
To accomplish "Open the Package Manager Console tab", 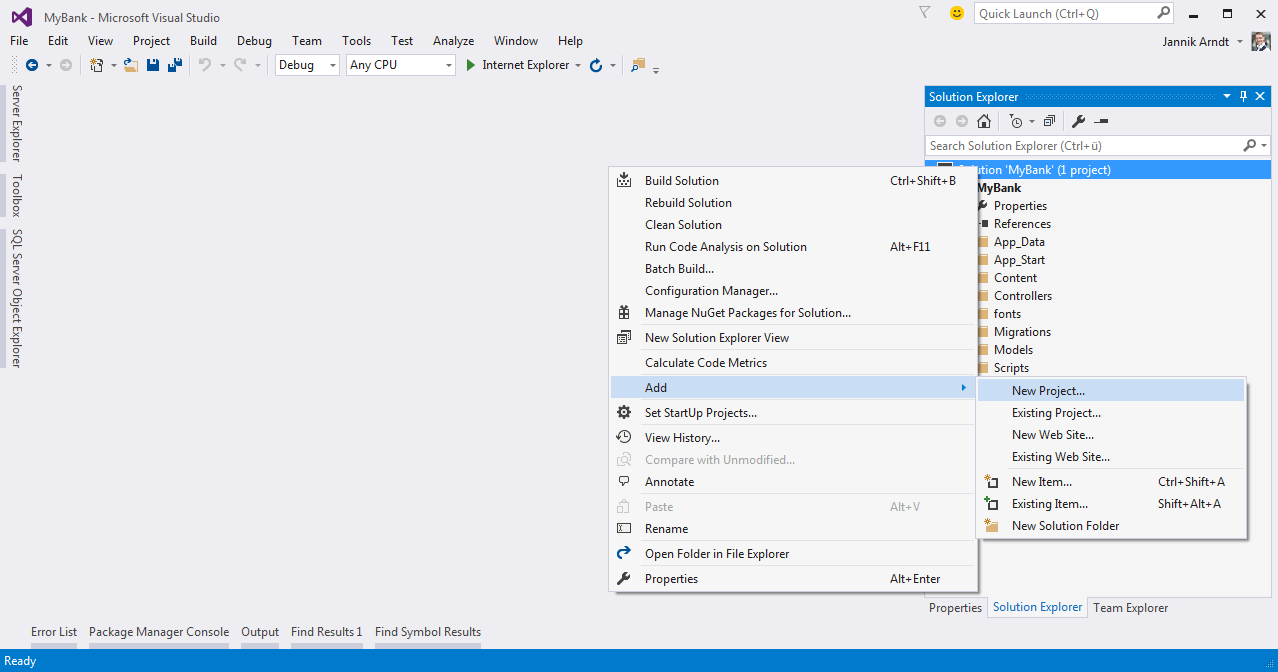I will (x=159, y=632).
